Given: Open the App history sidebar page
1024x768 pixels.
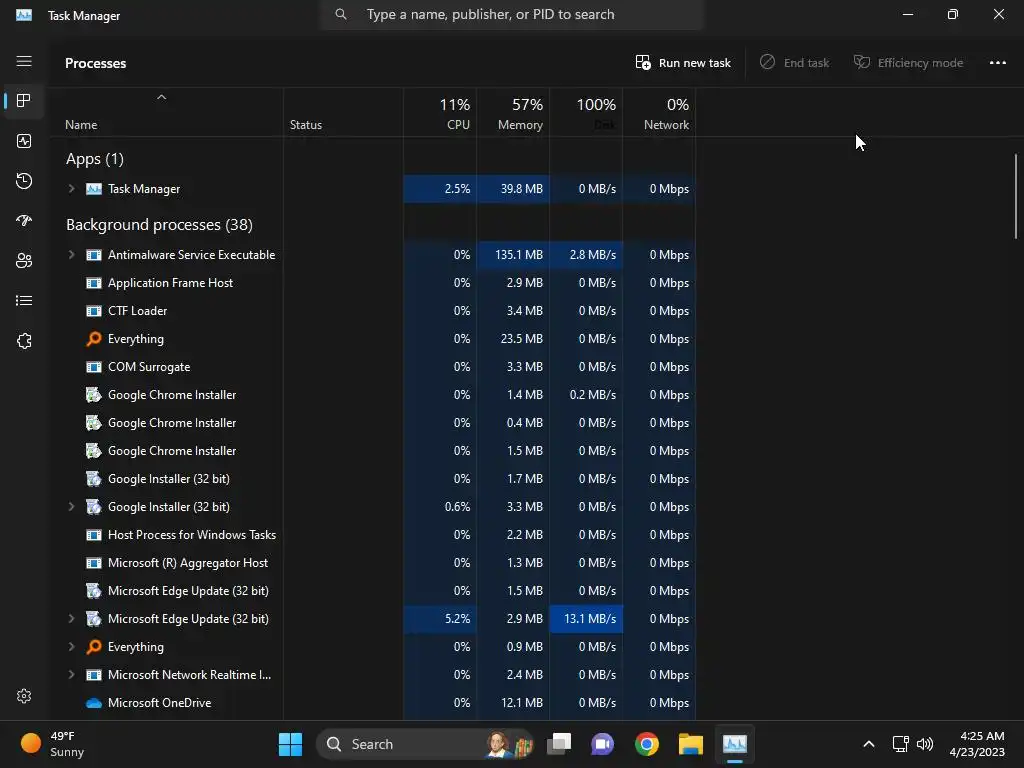Looking at the screenshot, I should pyautogui.click(x=24, y=181).
